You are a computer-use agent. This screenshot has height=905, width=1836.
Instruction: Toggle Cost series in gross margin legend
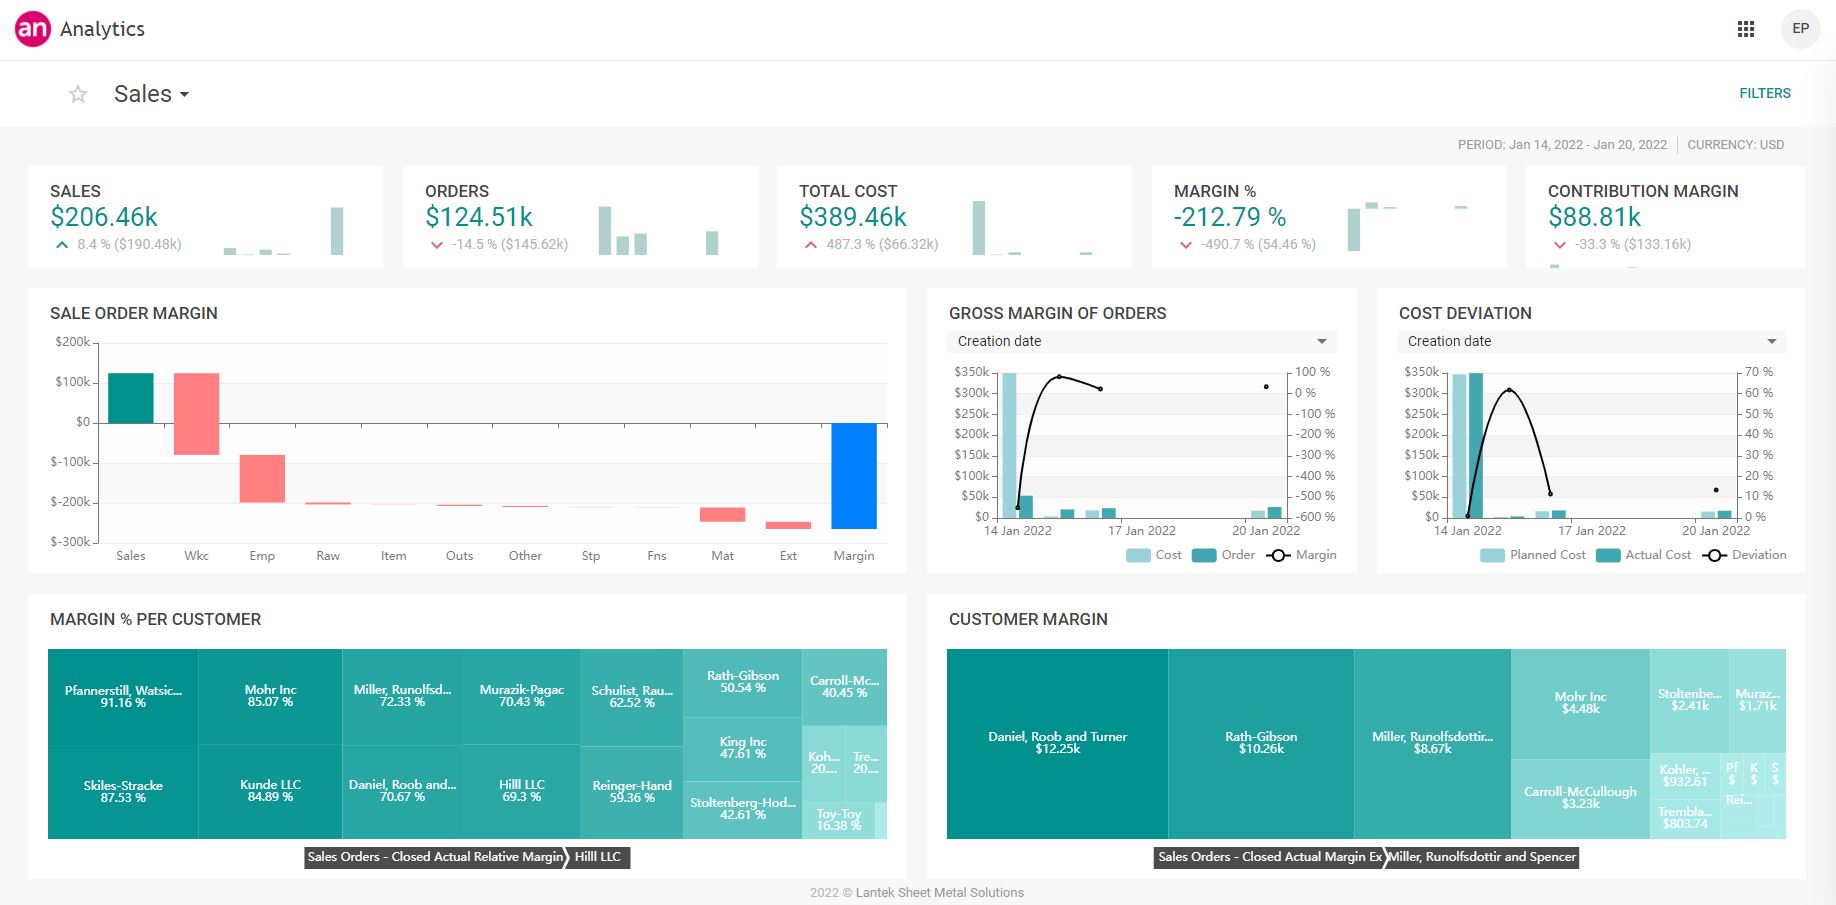pyautogui.click(x=1153, y=555)
